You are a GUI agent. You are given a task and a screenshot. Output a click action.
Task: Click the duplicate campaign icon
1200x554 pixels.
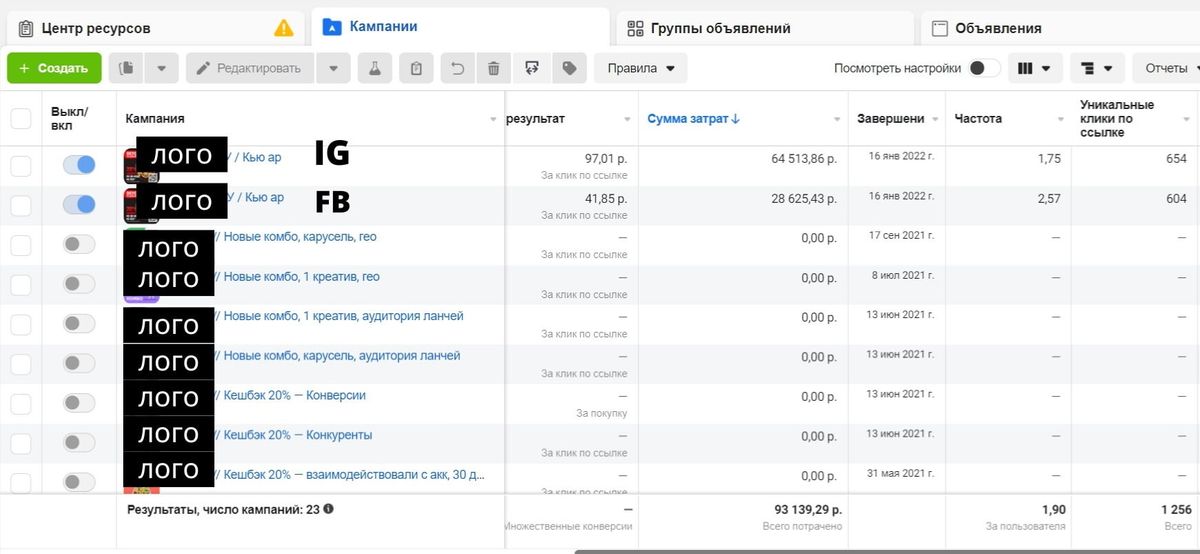click(x=126, y=68)
